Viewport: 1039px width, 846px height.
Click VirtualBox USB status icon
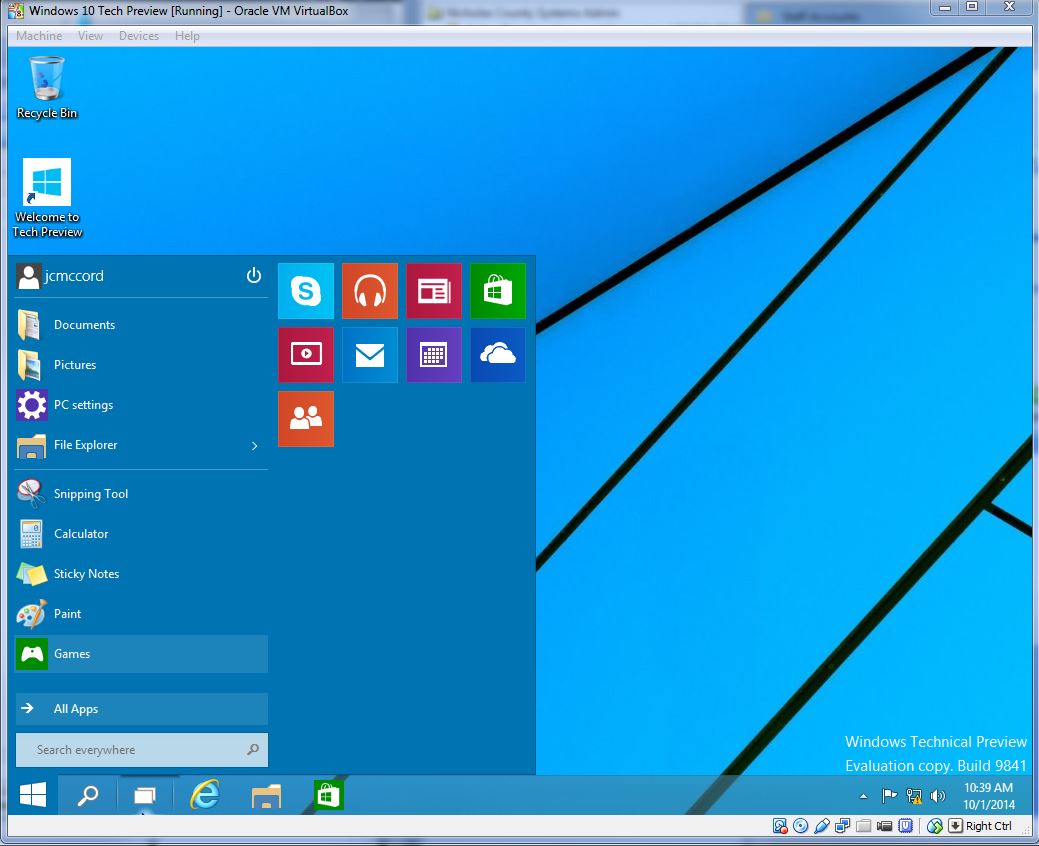click(822, 825)
